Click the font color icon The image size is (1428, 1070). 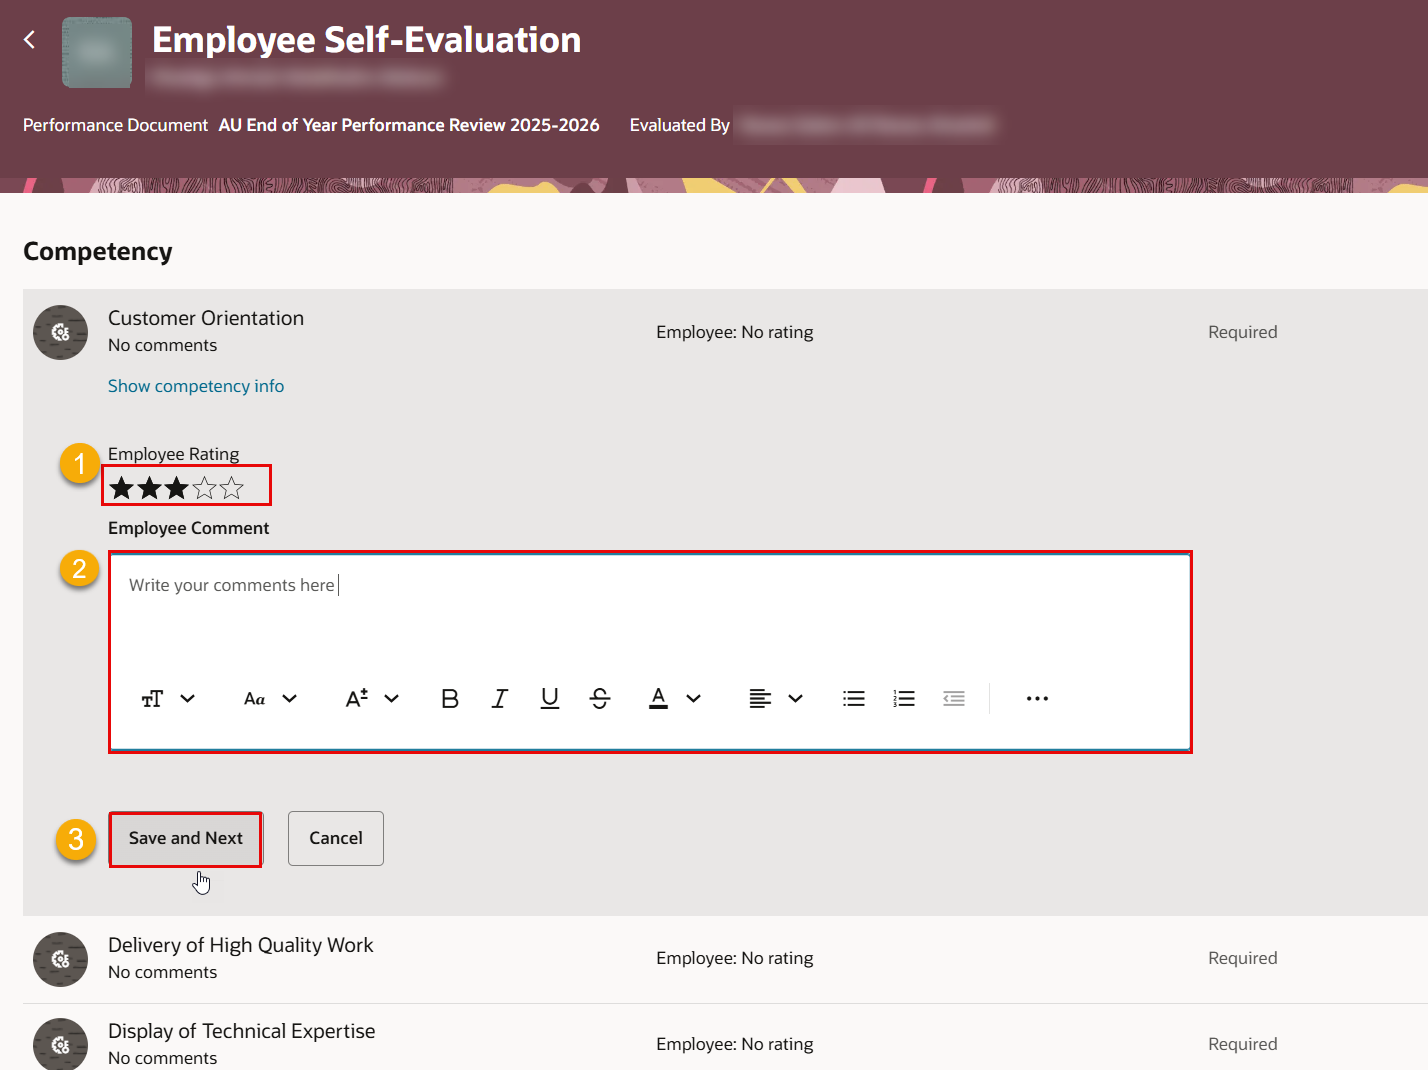[x=658, y=699]
